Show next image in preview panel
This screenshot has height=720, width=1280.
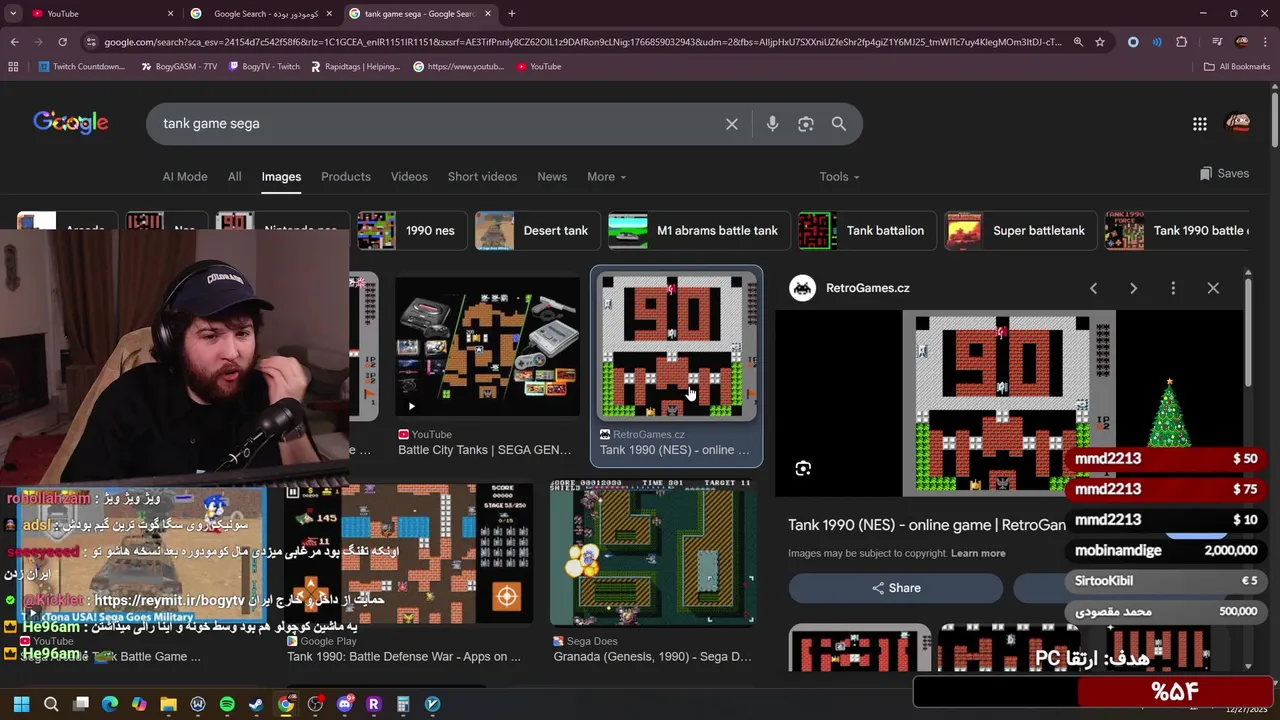pyautogui.click(x=1133, y=288)
